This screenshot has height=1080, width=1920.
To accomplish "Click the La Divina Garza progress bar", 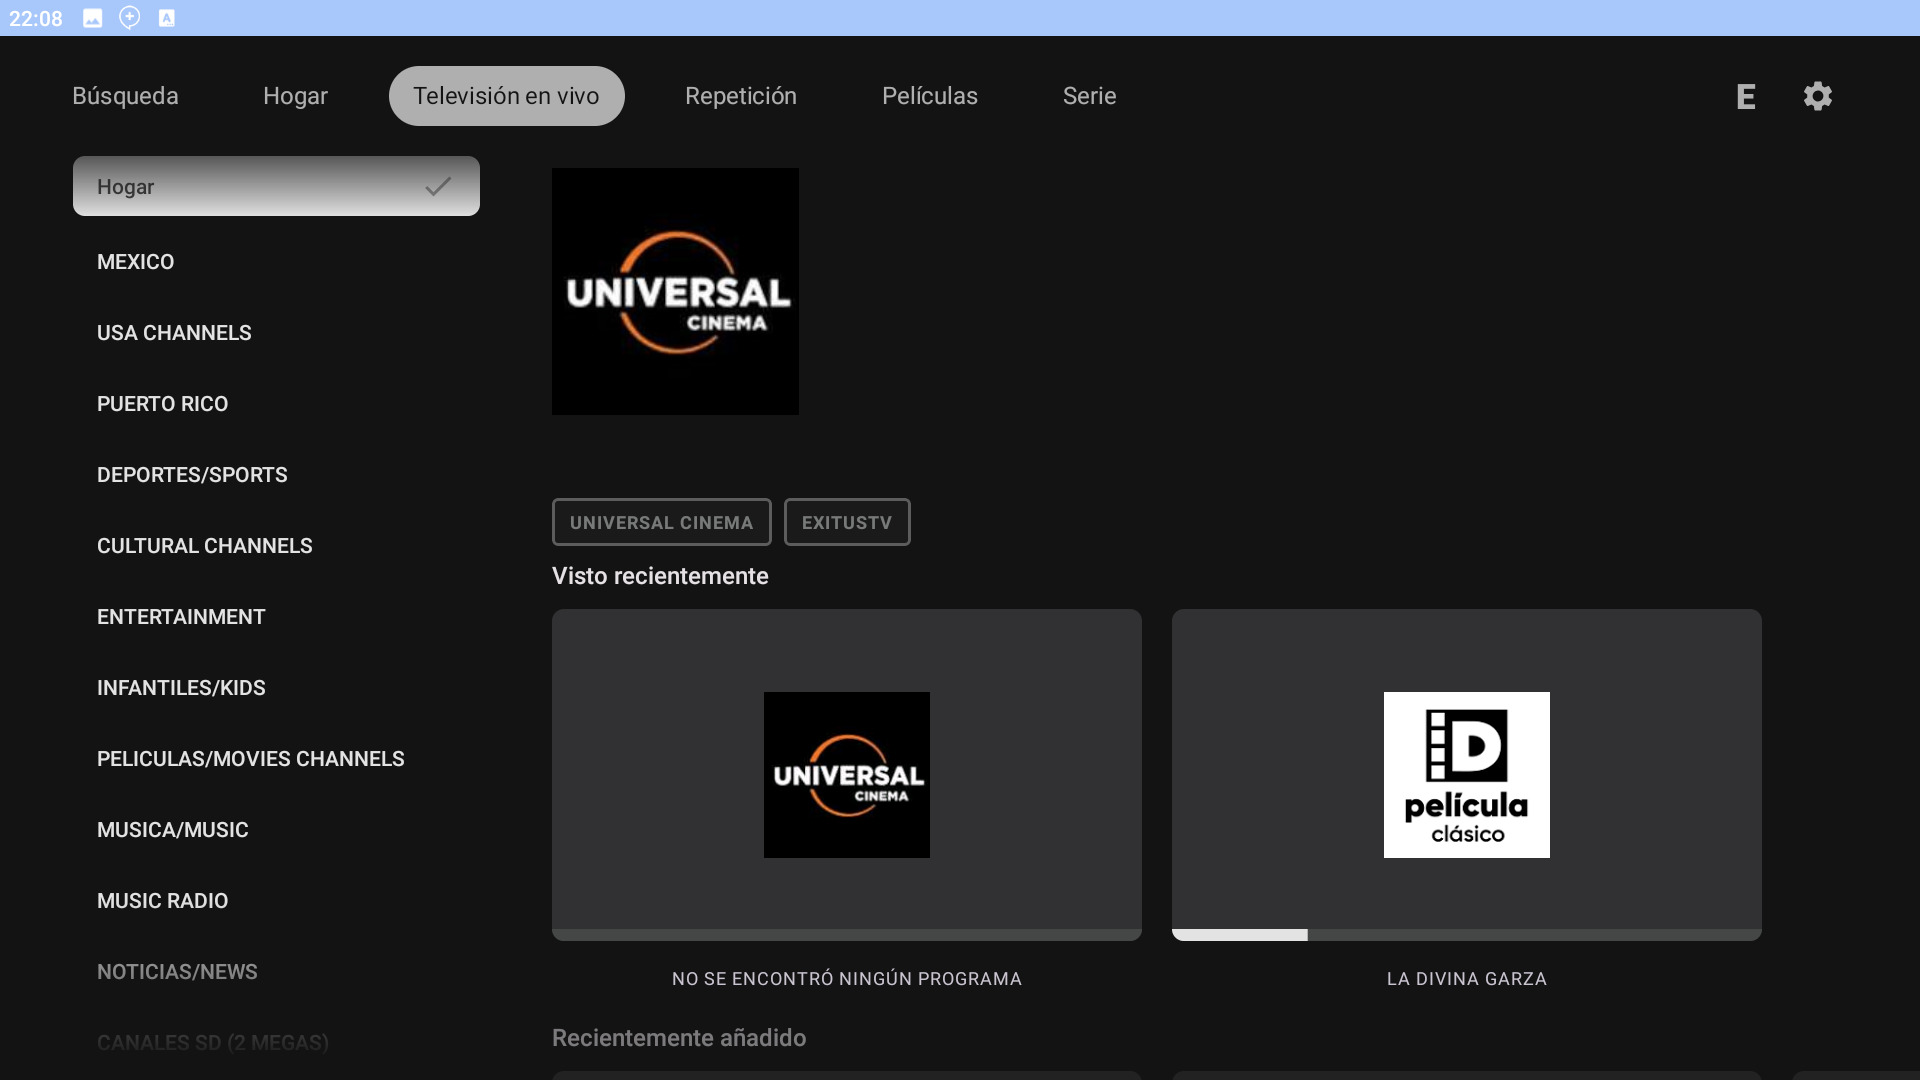I will click(x=1466, y=935).
